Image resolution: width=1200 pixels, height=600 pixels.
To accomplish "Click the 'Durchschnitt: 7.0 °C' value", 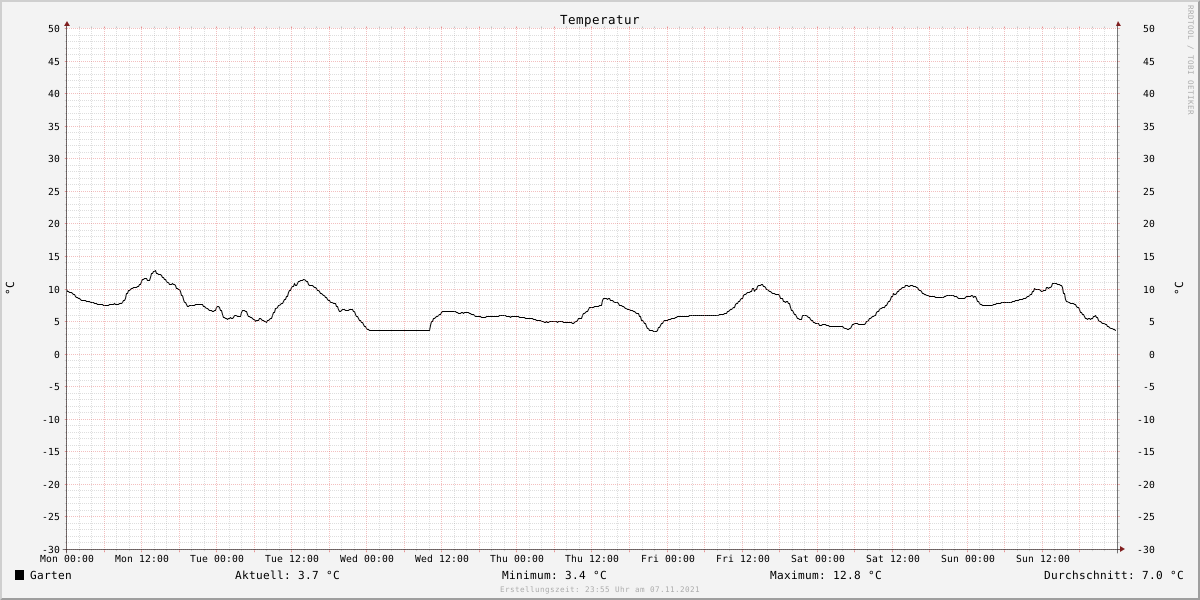I will pos(1114,575).
